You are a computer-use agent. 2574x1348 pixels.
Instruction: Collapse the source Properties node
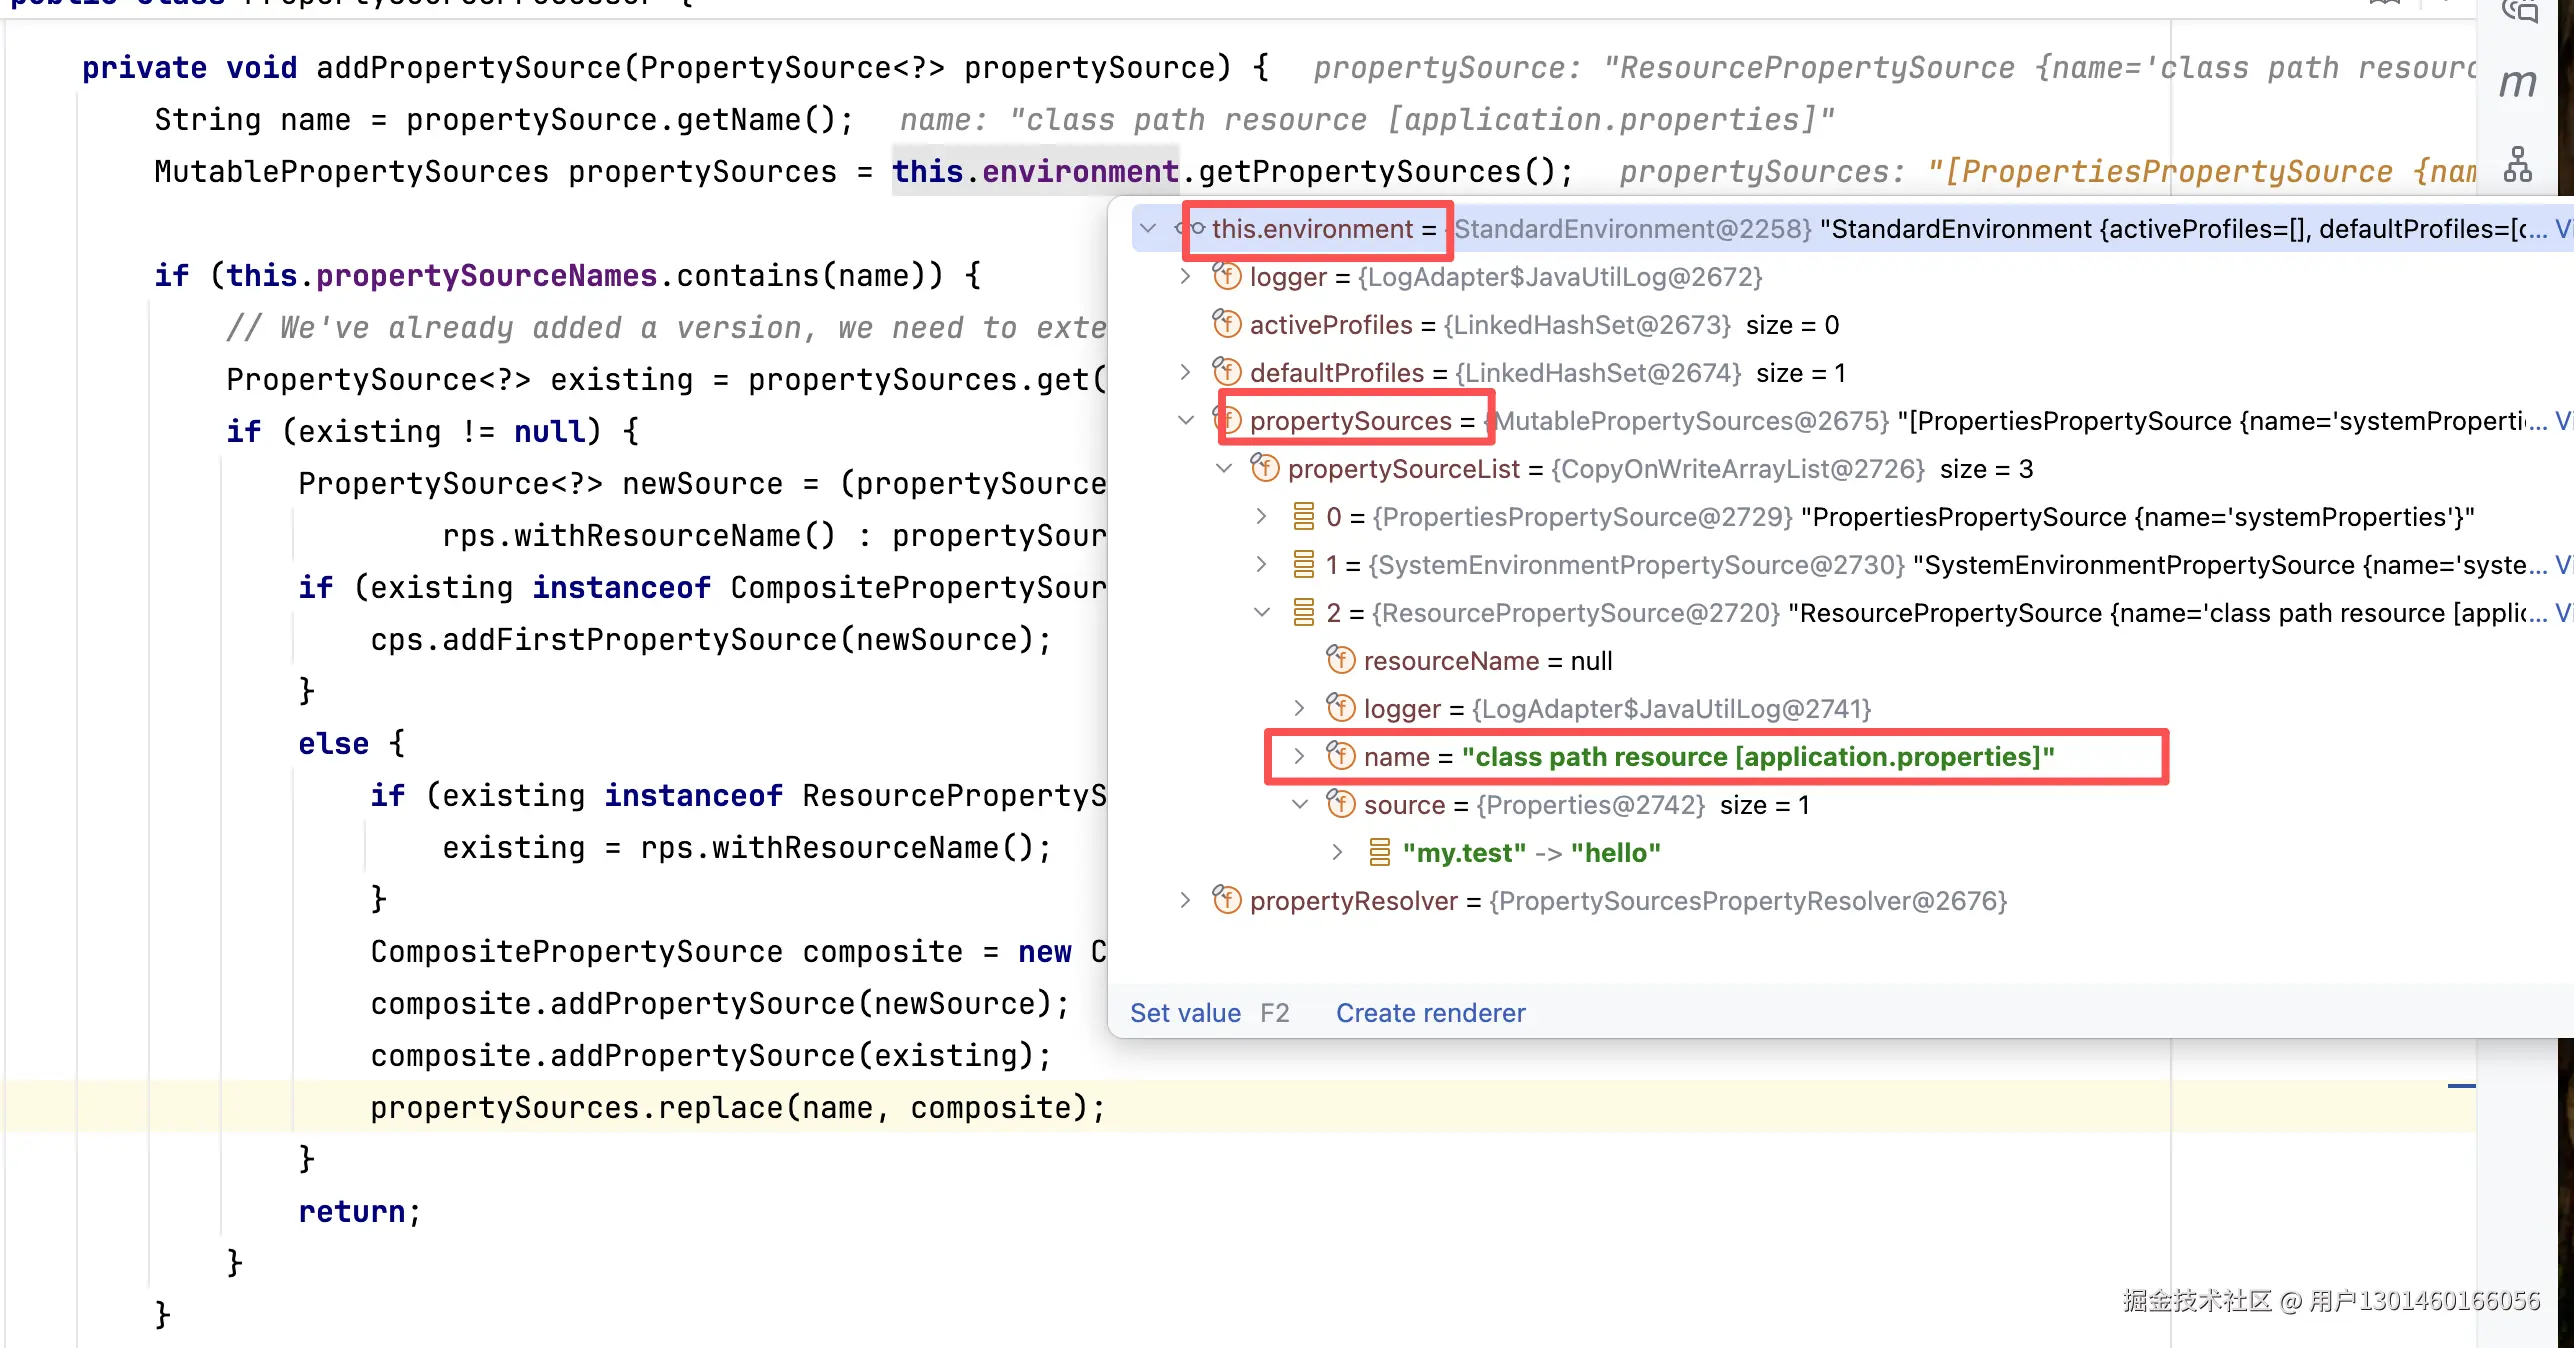click(1300, 804)
